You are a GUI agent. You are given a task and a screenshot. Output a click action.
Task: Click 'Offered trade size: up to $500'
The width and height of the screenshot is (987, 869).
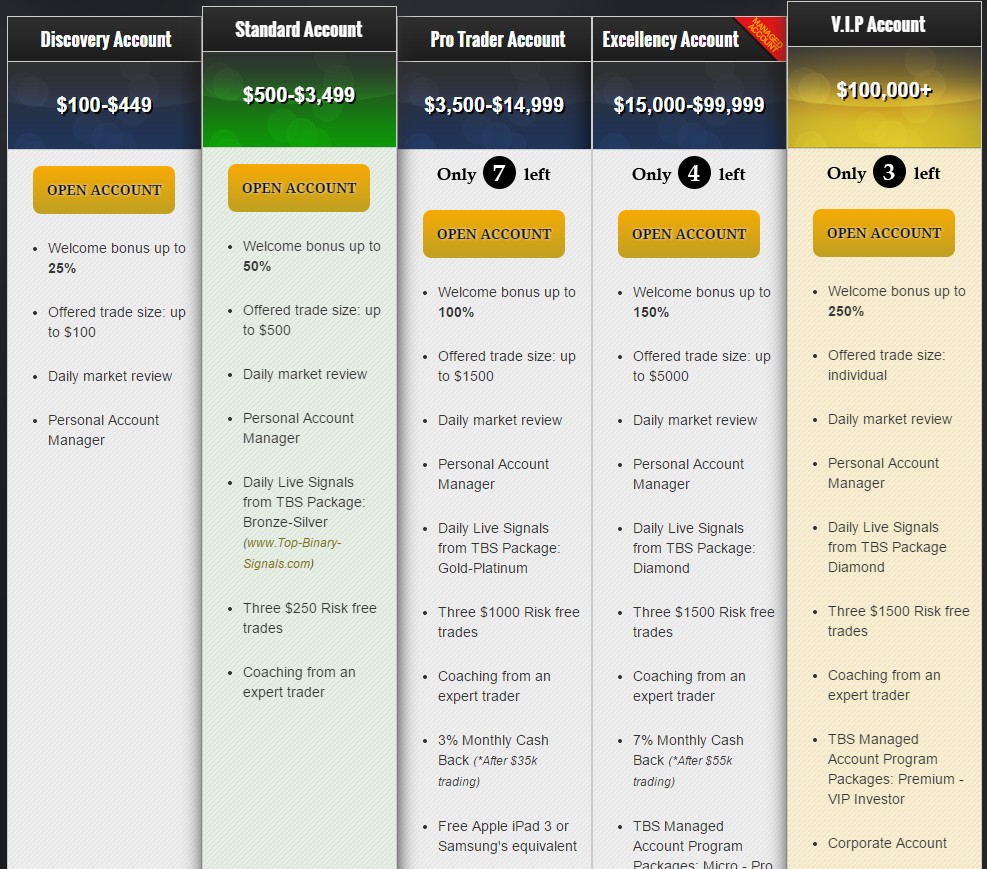[312, 320]
